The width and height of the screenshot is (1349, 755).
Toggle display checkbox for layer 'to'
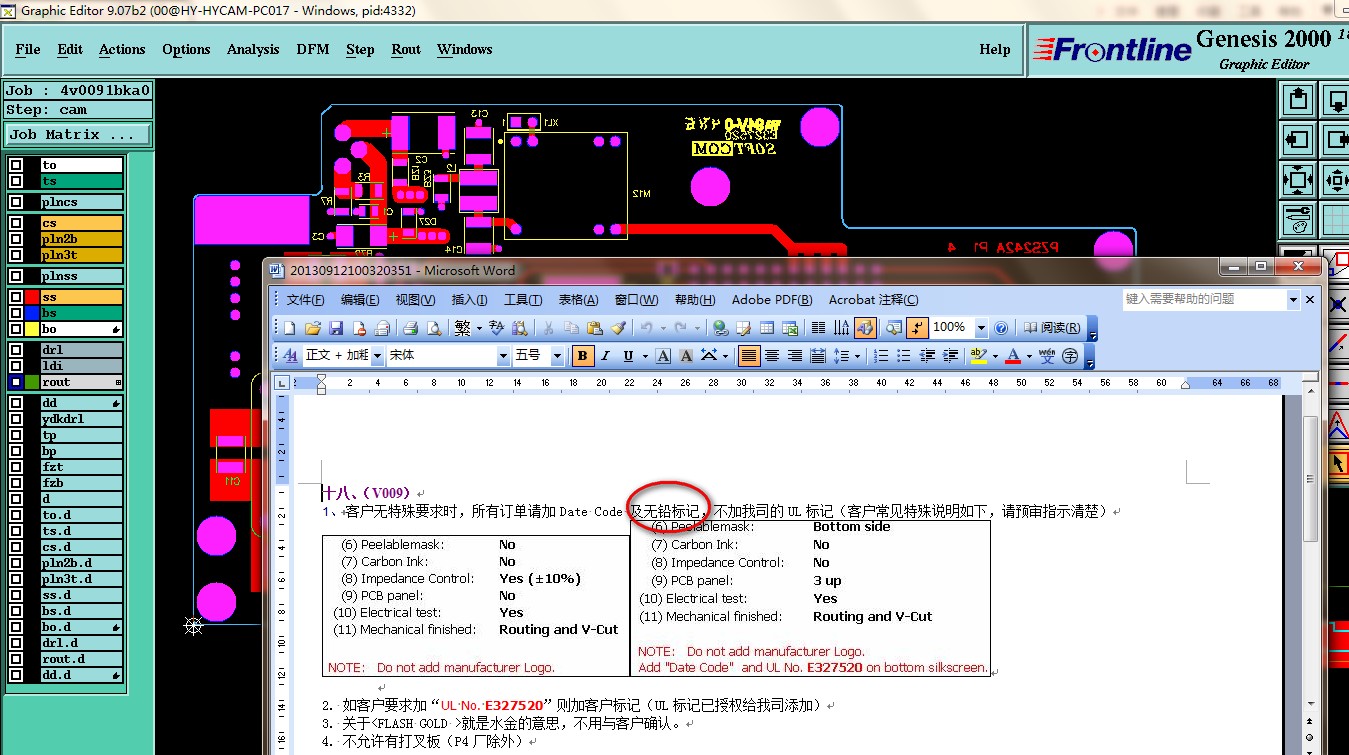click(16, 165)
